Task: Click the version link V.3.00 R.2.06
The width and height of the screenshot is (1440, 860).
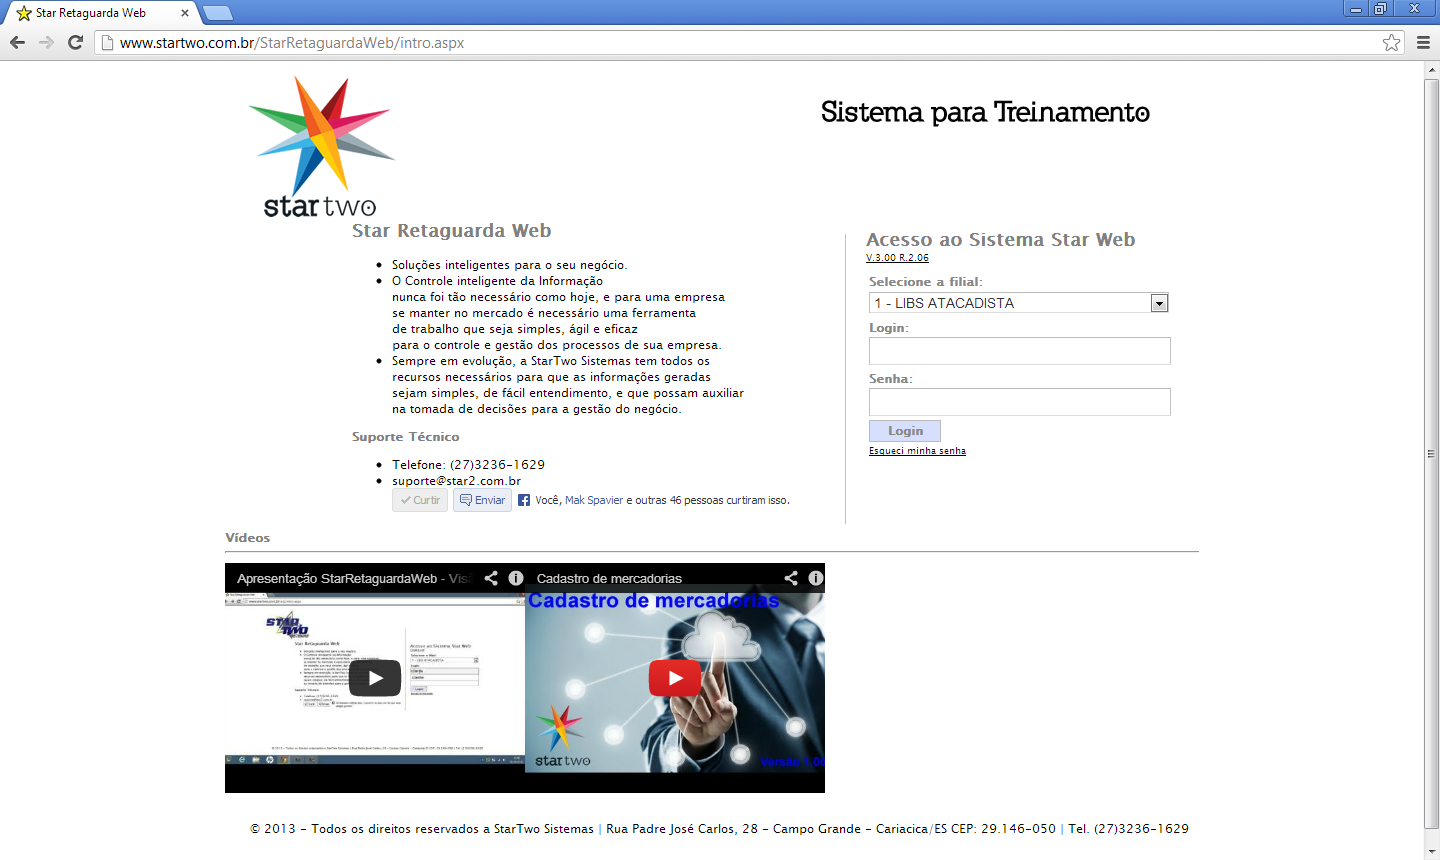Action: (897, 258)
